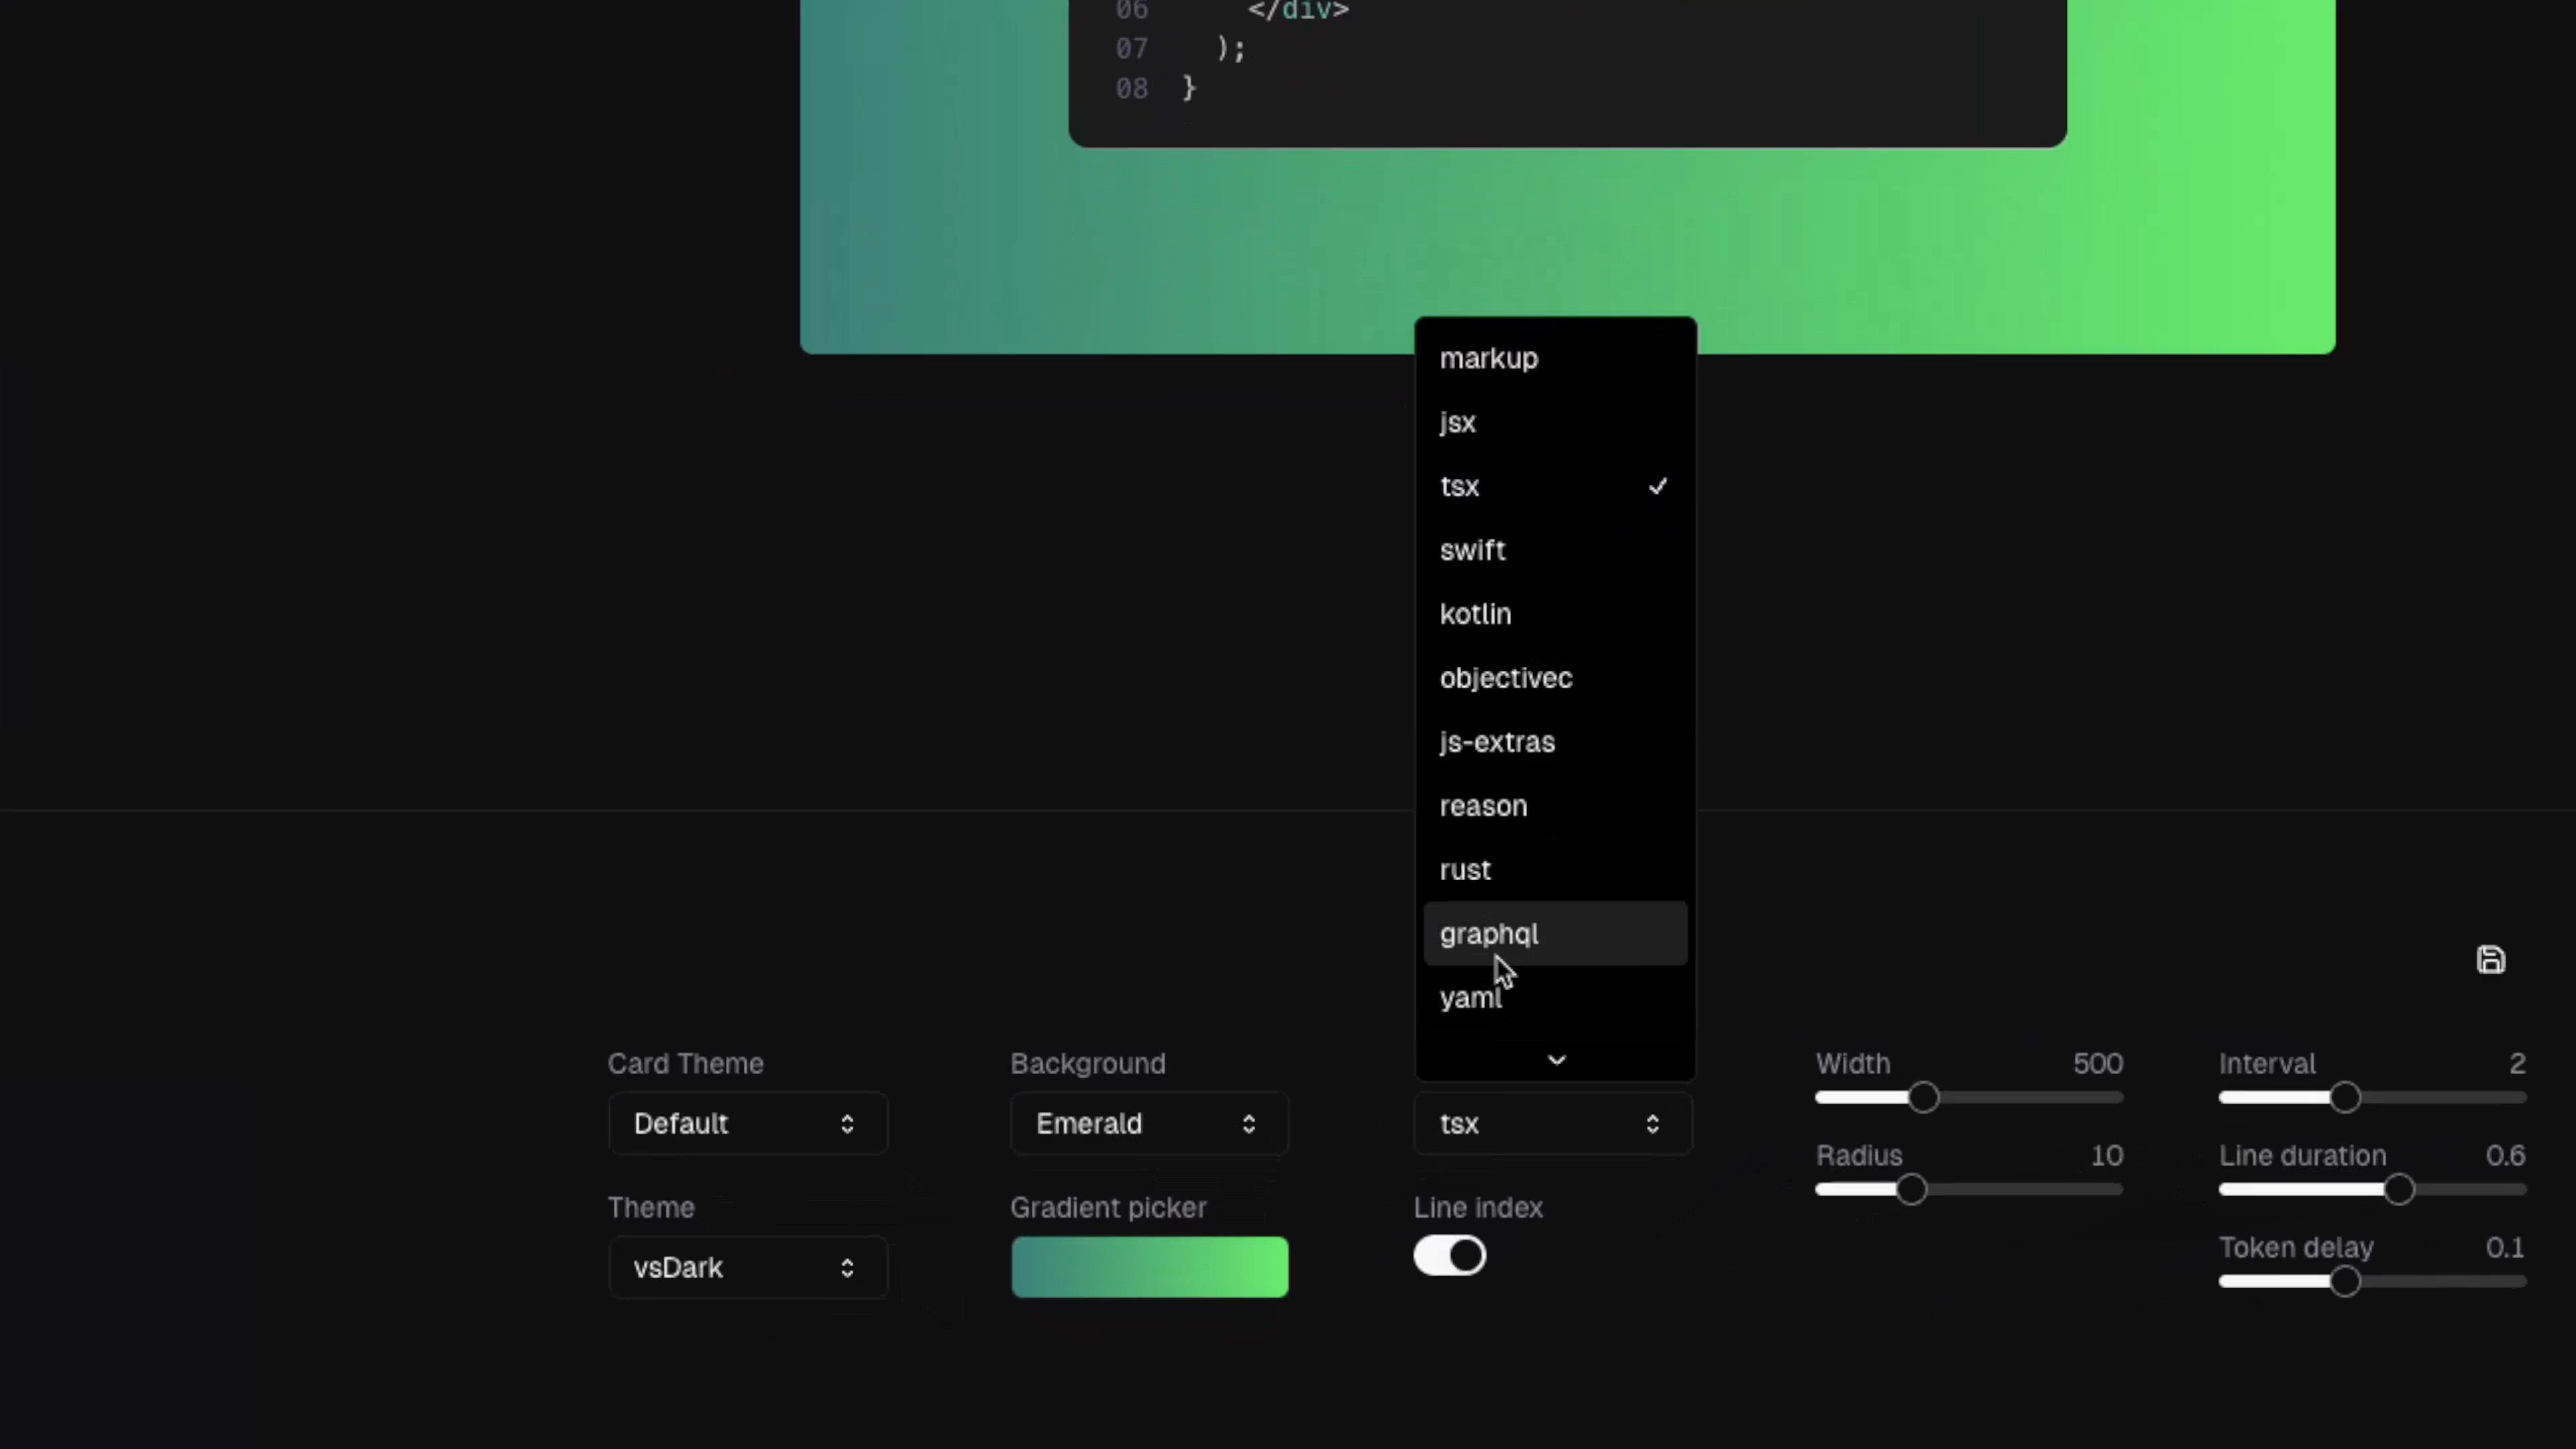This screenshot has width=2576, height=1449.
Task: Choose graphql in the language list
Action: [x=1555, y=934]
